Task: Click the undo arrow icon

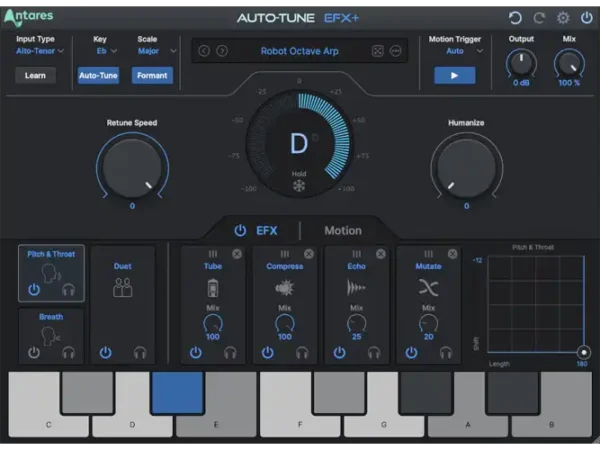Action: click(x=515, y=18)
